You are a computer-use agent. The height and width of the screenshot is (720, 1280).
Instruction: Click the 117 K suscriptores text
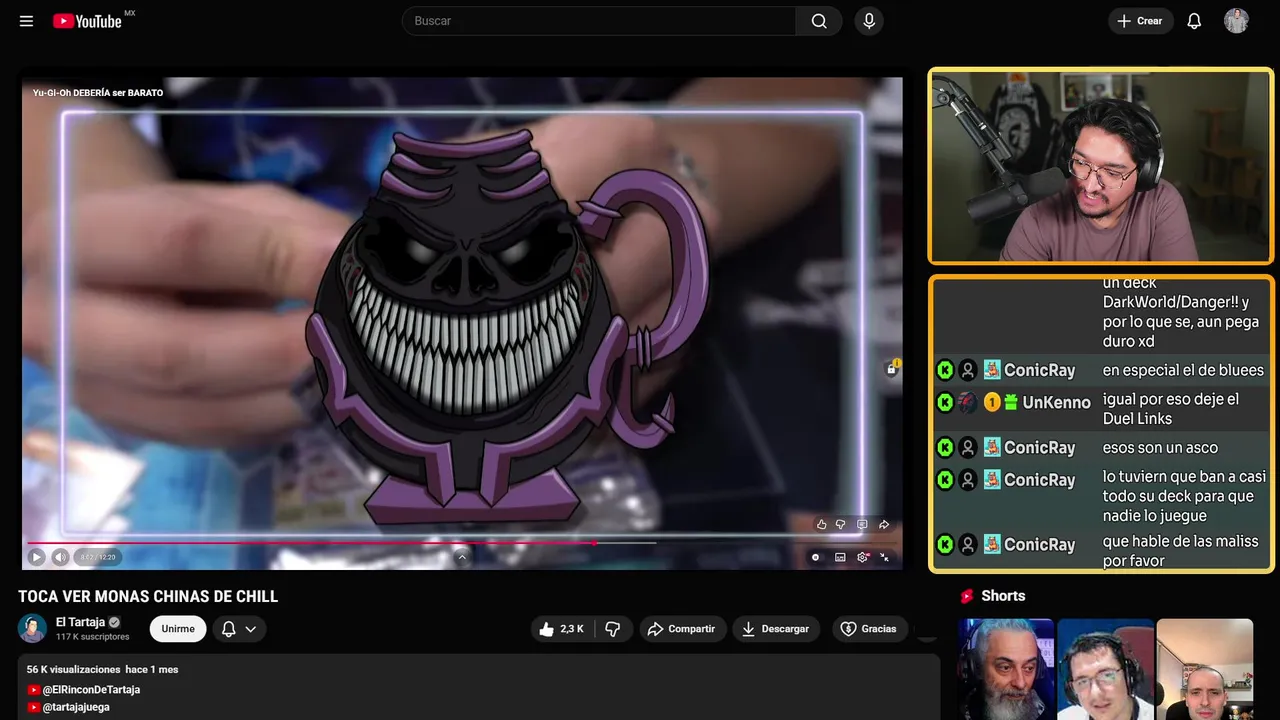click(x=92, y=637)
